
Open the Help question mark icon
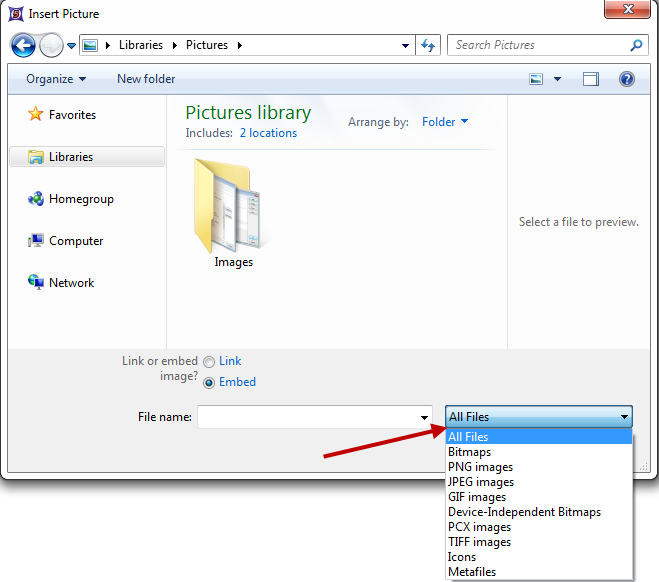(x=627, y=79)
